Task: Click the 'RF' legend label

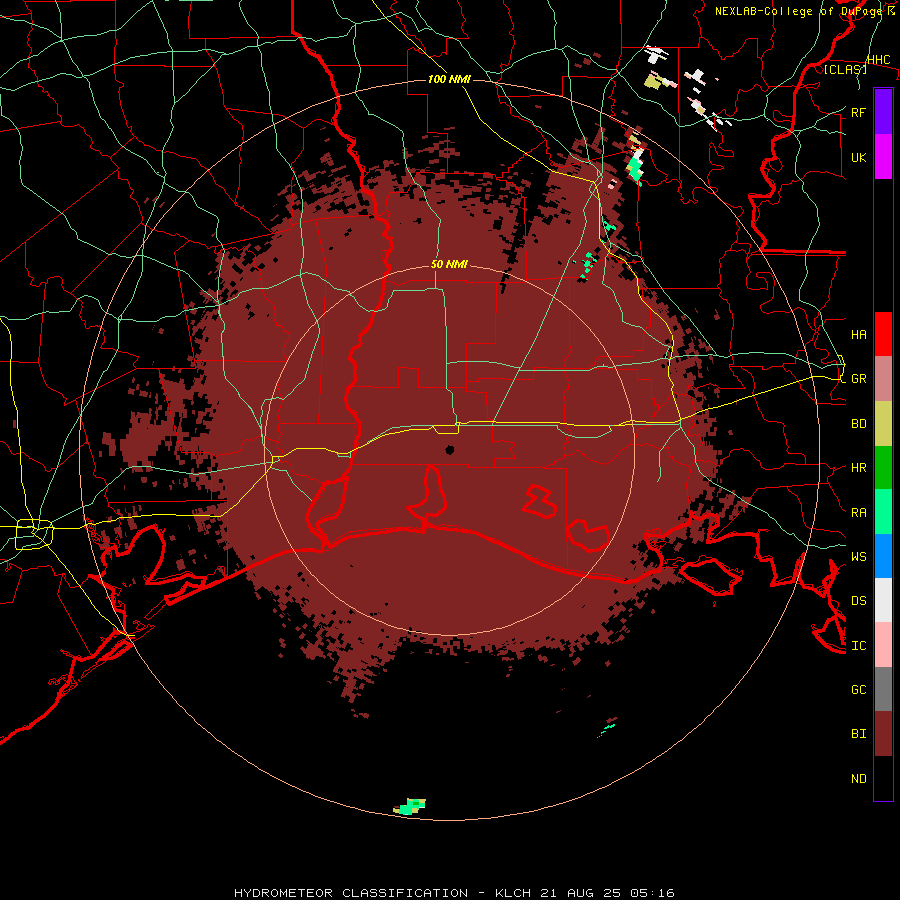Action: [x=859, y=112]
